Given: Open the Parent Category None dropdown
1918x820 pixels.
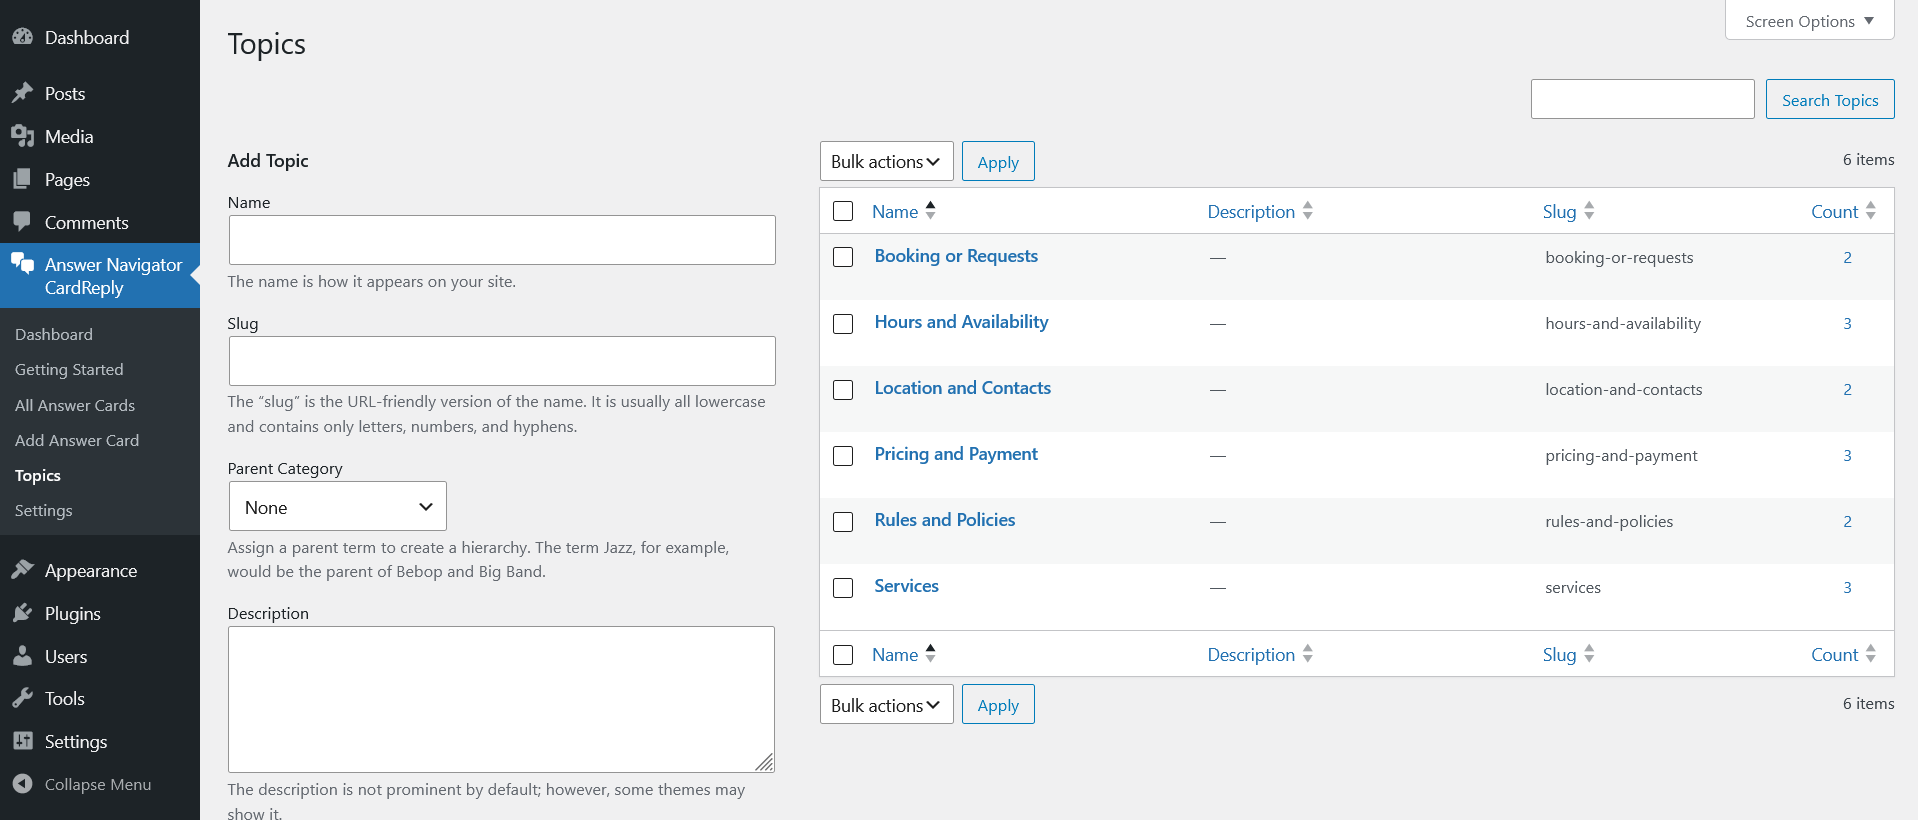Looking at the screenshot, I should coord(338,507).
